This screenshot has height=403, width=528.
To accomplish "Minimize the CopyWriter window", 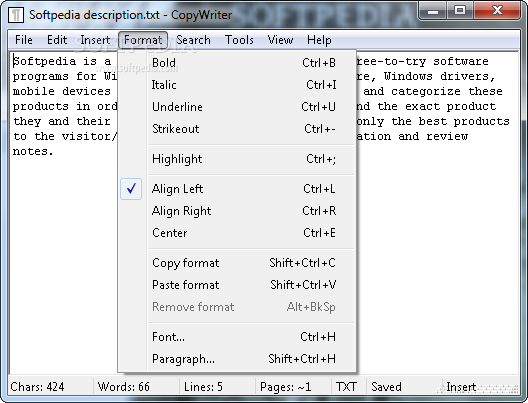I will coord(433,11).
